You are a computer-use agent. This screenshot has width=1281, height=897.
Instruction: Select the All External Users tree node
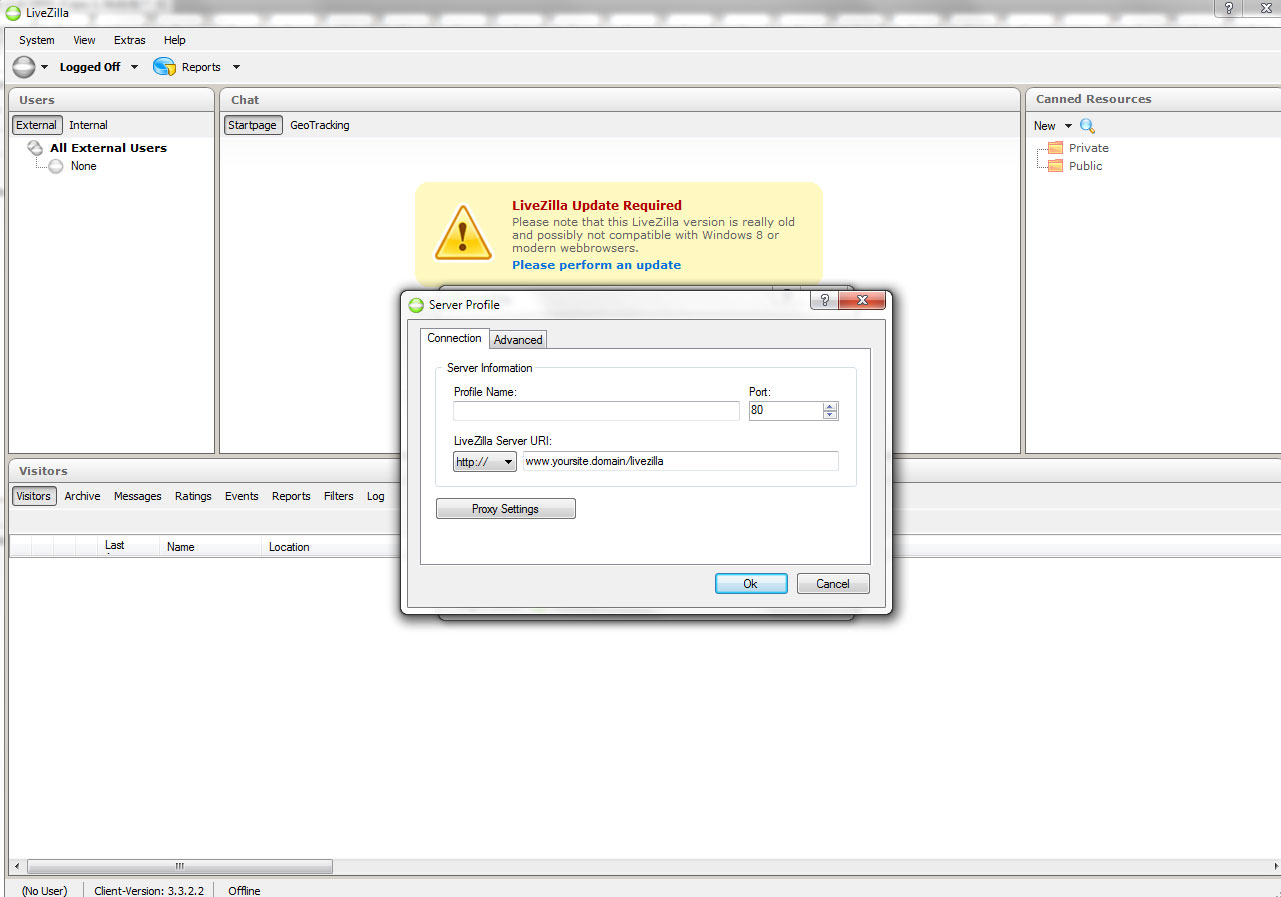click(109, 148)
